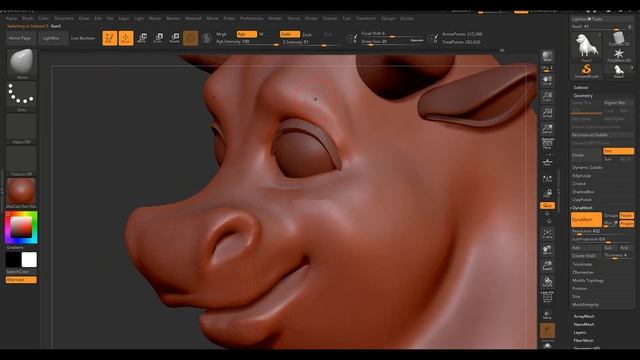Open the Document menu
Viewport: 640px width, 360px height.
pos(64,18)
